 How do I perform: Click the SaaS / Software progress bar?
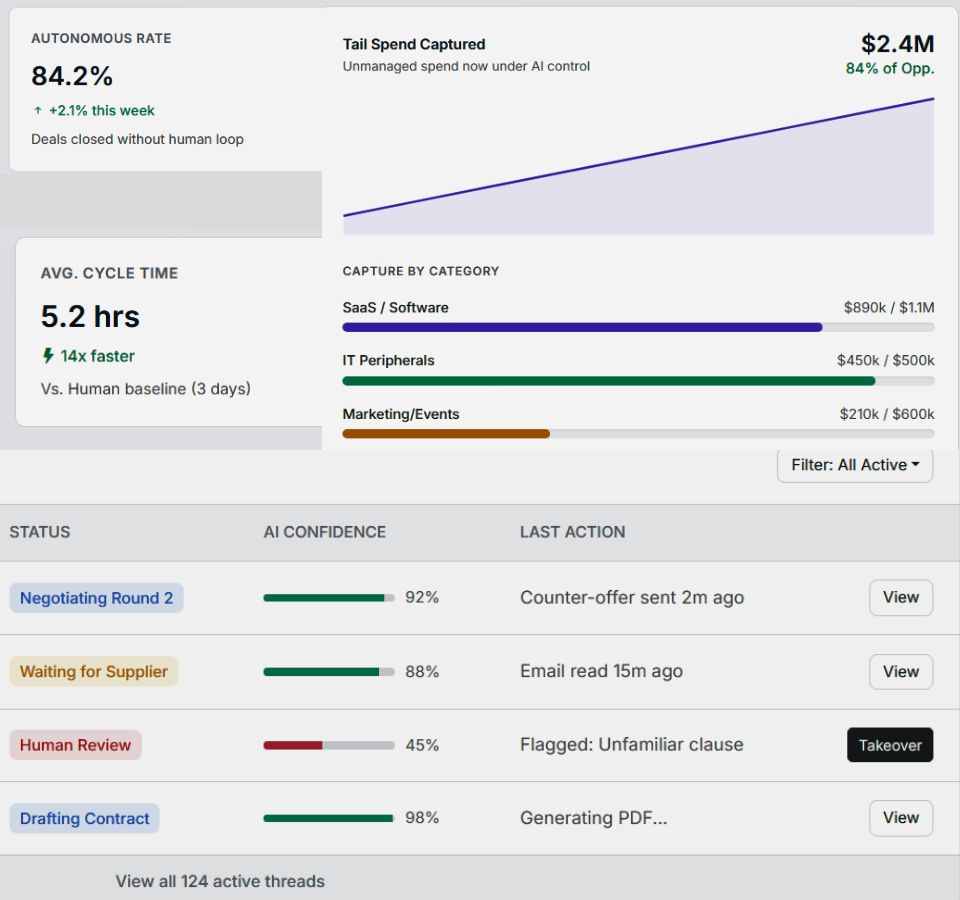[638, 327]
